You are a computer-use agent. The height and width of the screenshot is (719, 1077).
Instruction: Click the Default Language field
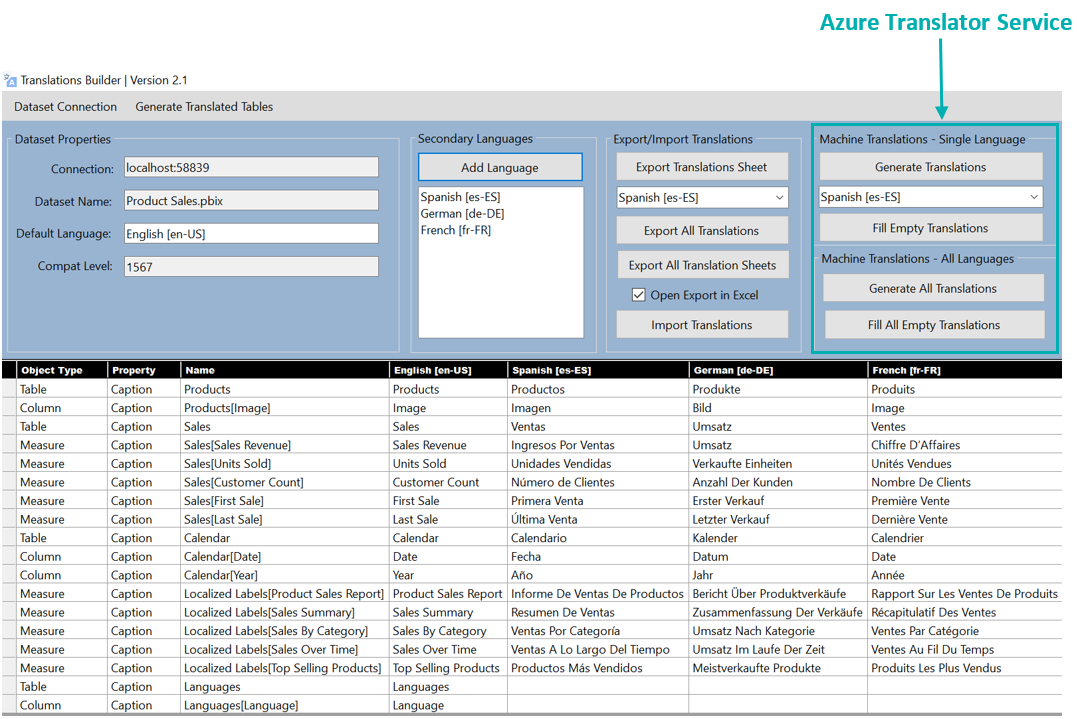tap(251, 233)
